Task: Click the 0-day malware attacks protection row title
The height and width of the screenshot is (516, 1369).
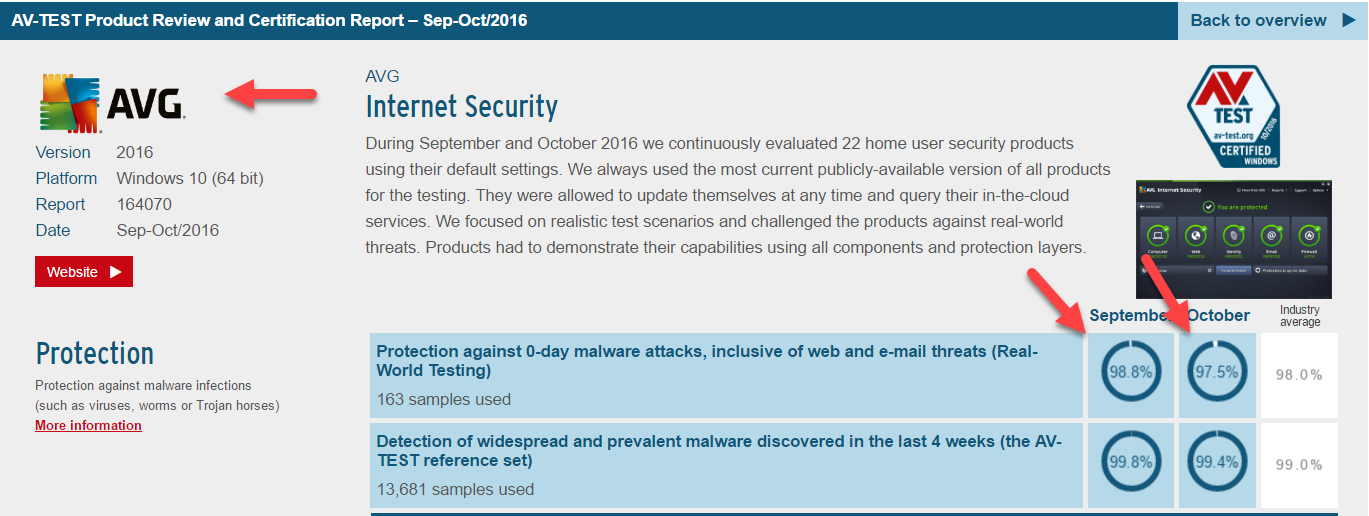Action: point(707,361)
